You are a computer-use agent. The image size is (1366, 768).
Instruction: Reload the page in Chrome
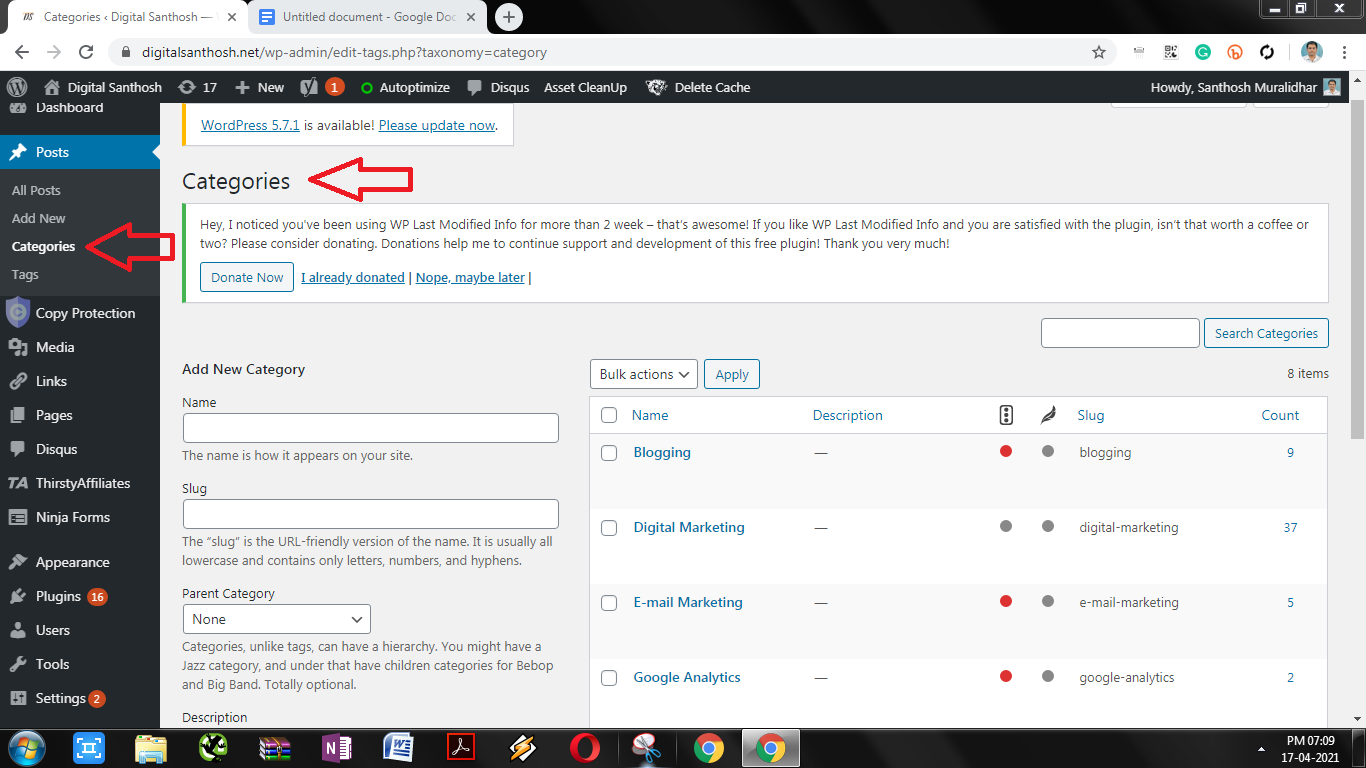tap(86, 52)
